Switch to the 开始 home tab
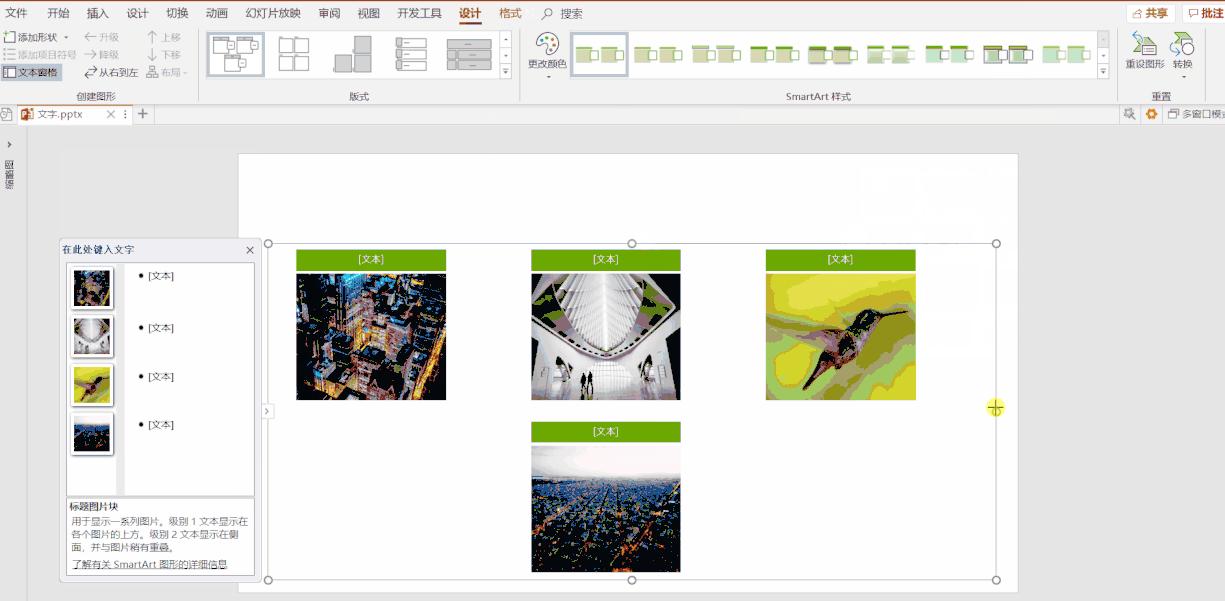Image resolution: width=1225 pixels, height=601 pixels. click(58, 14)
